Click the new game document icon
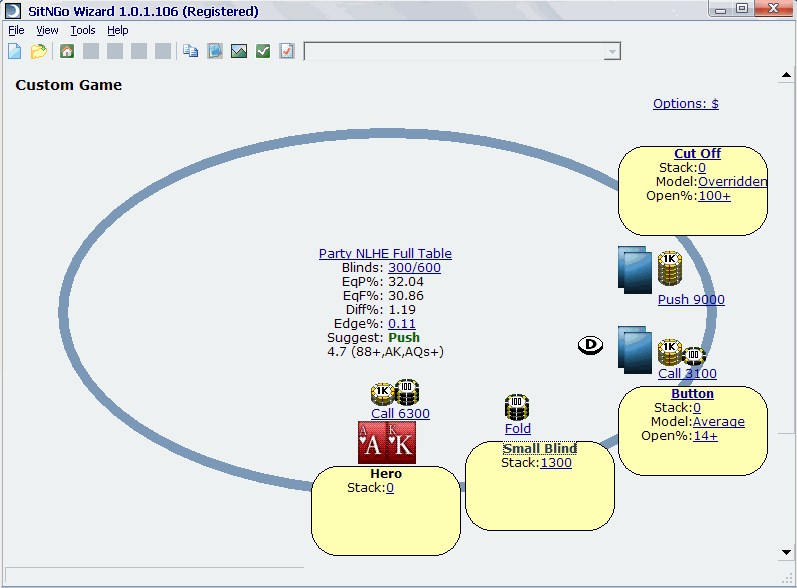The width and height of the screenshot is (797, 588). [15, 51]
